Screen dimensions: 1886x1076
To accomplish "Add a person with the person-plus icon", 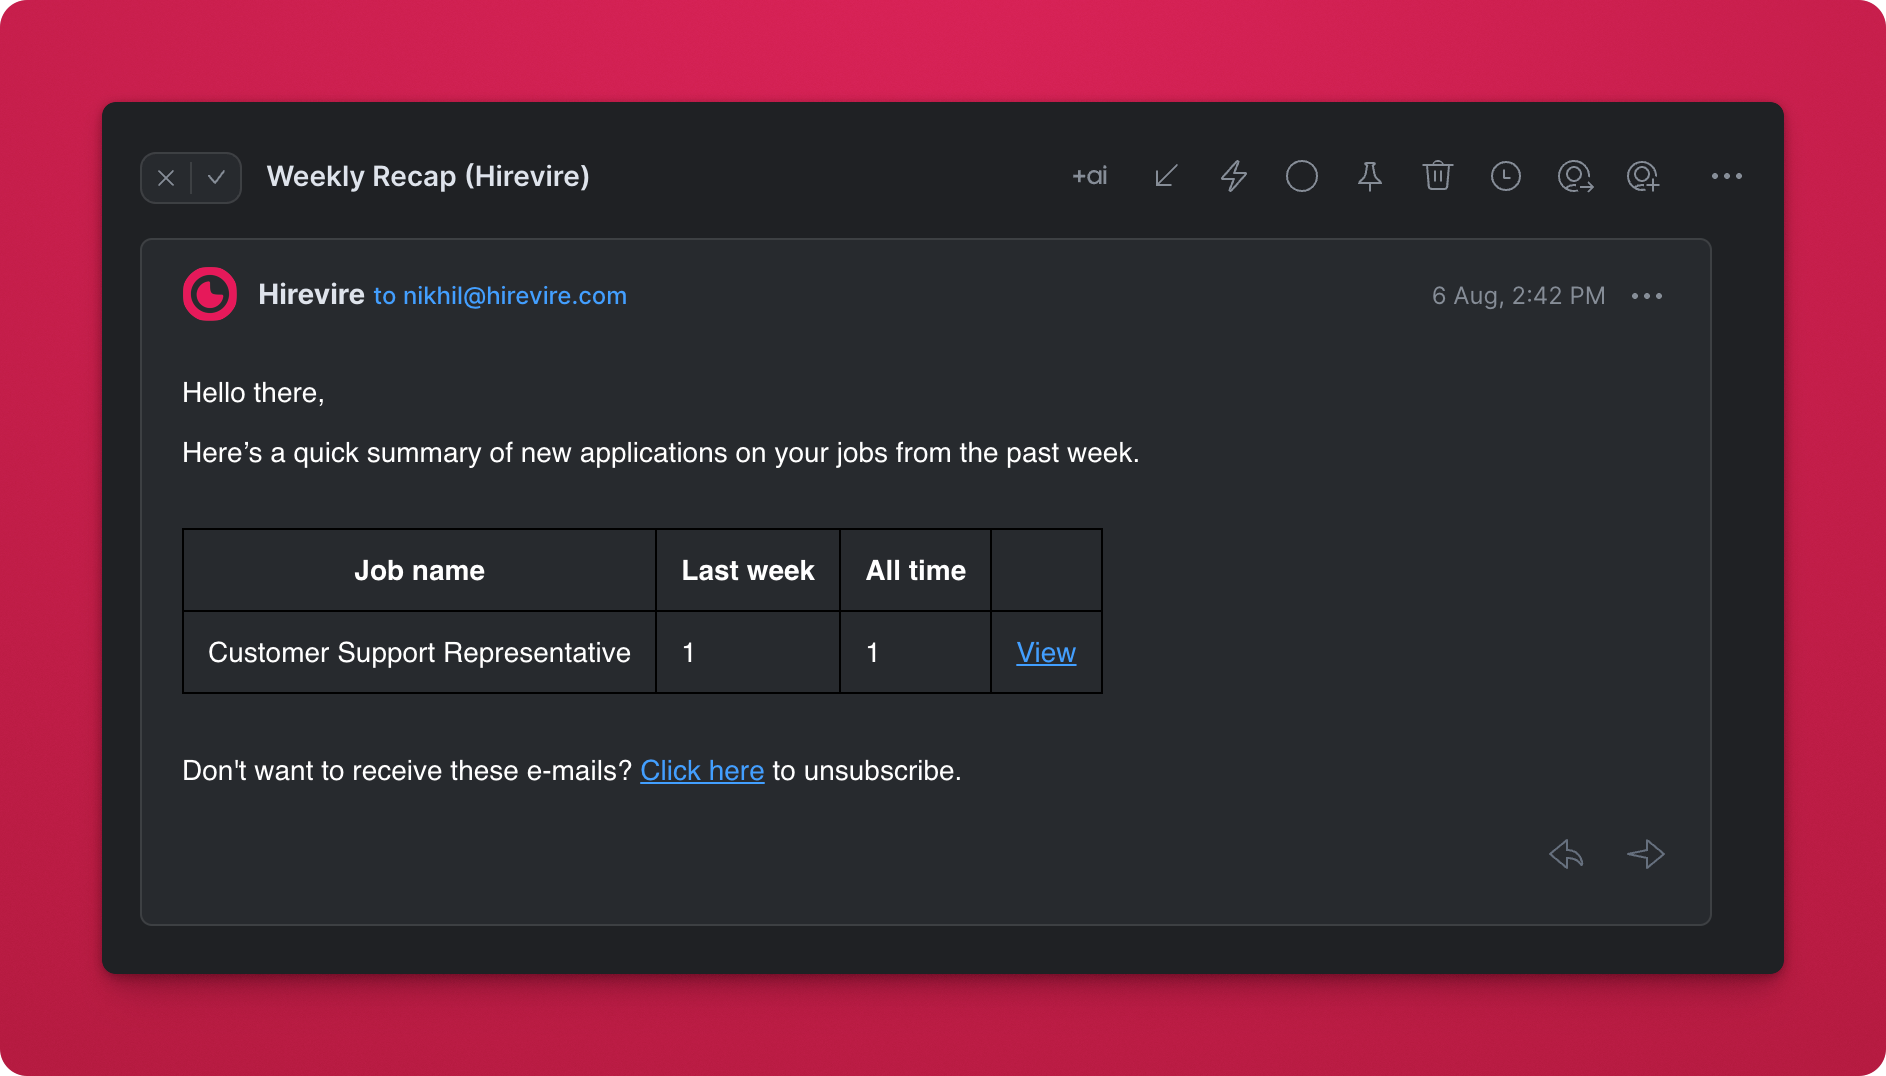I will (1642, 177).
